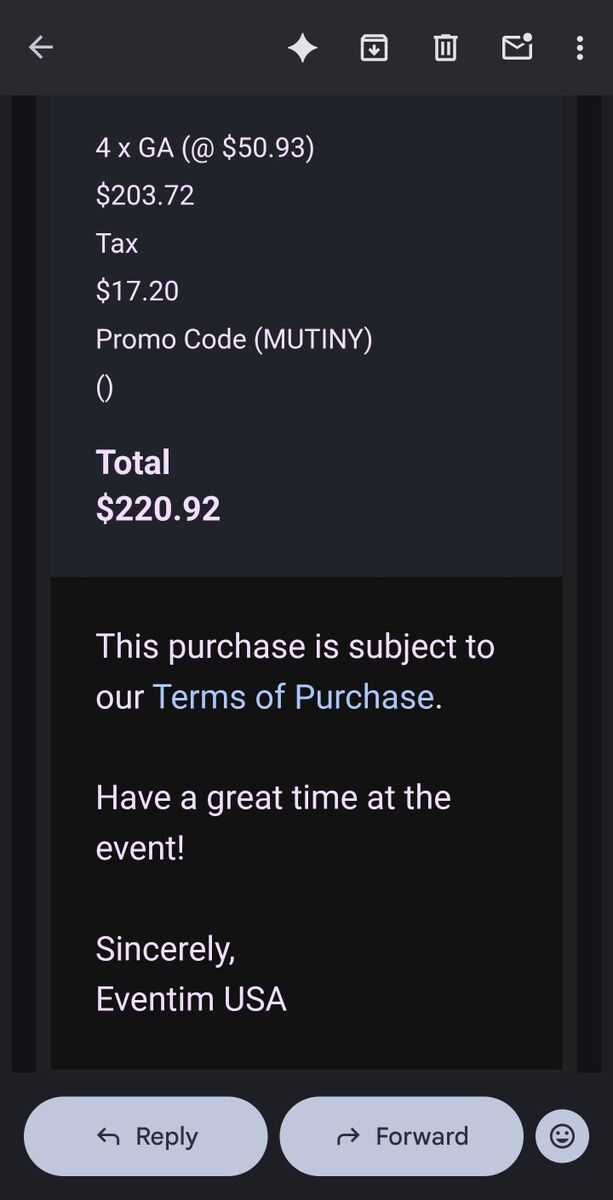
Task: Tap the bold Total label
Action: 133,462
